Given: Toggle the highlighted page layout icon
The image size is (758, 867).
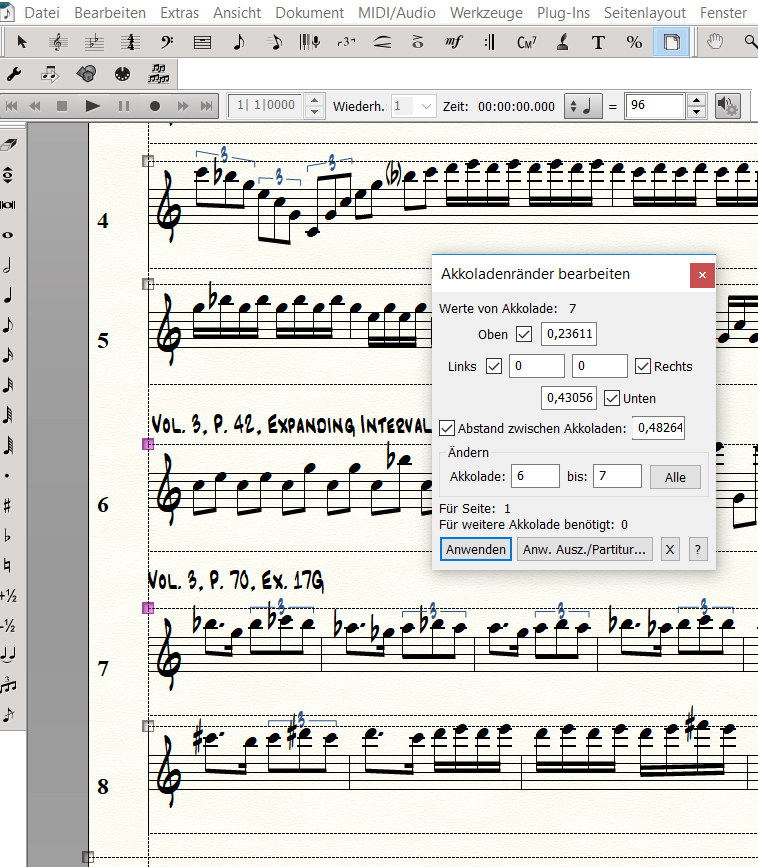Looking at the screenshot, I should 671,42.
